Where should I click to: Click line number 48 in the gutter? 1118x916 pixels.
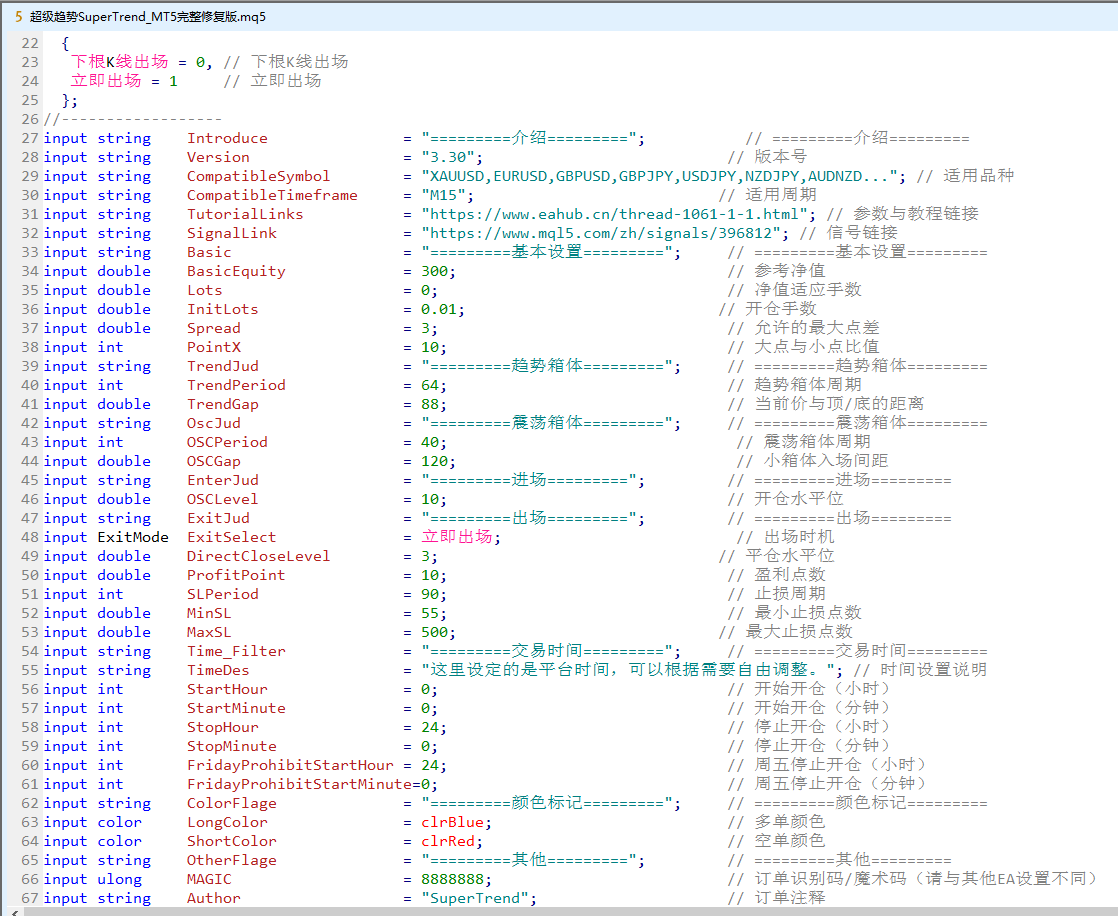(x=30, y=537)
